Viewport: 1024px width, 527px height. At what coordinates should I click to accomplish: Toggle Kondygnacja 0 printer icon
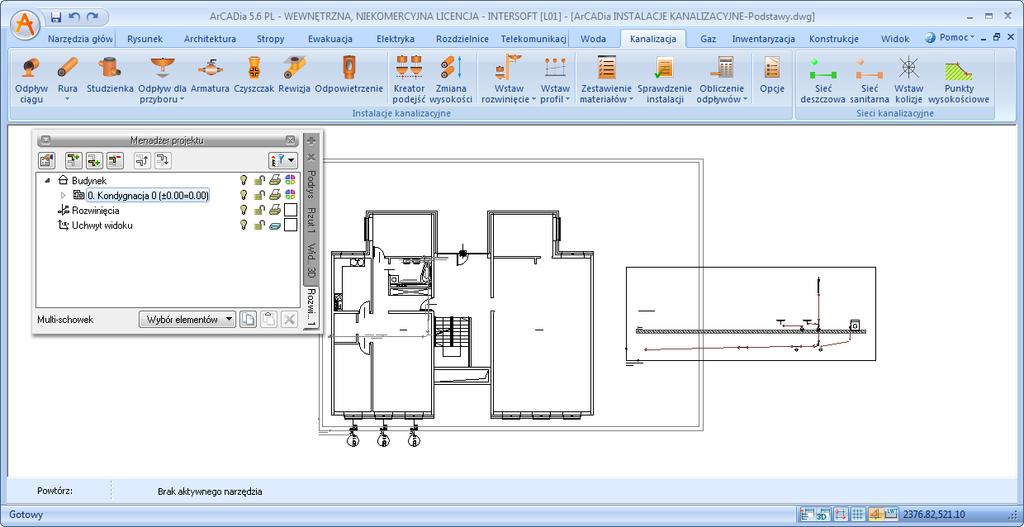coord(276,195)
